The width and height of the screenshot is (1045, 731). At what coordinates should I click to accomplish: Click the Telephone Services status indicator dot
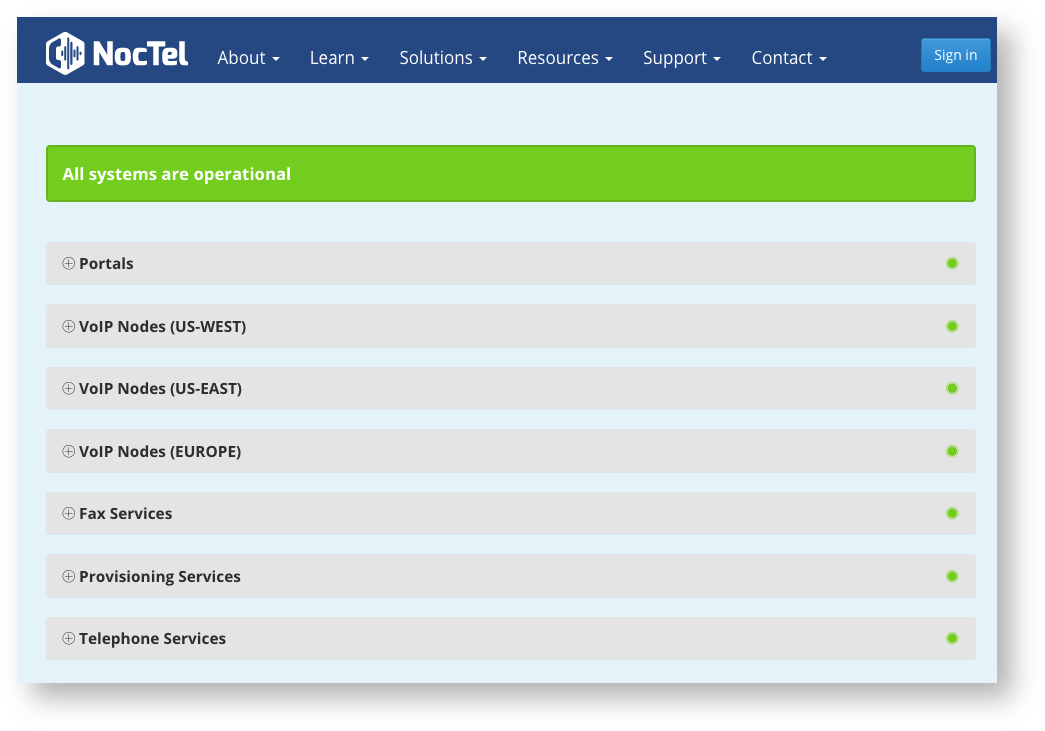[x=952, y=638]
